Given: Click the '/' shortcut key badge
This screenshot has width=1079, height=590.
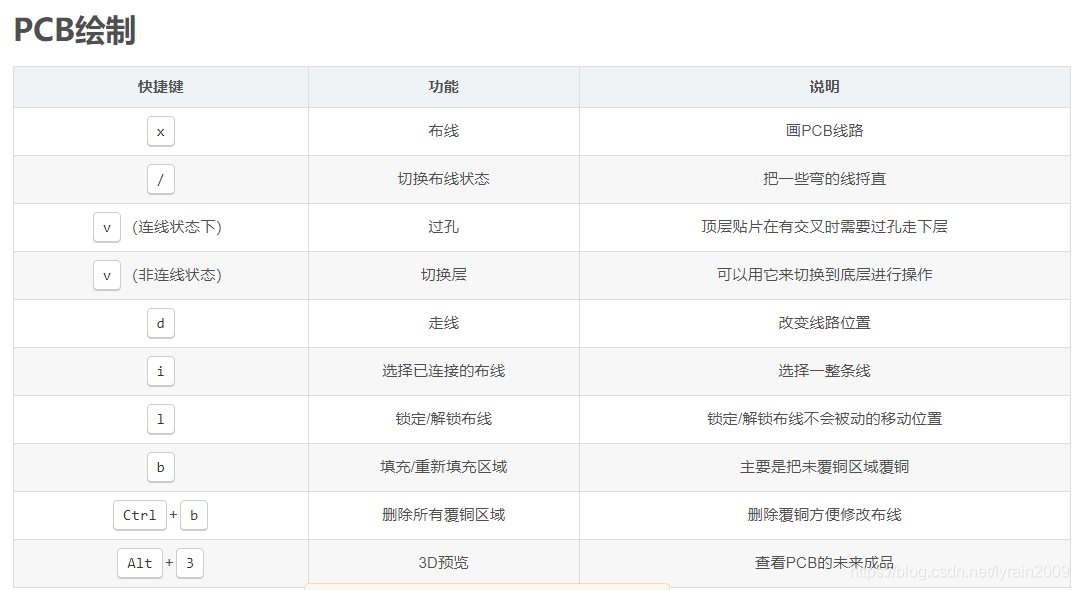Looking at the screenshot, I should [x=160, y=180].
